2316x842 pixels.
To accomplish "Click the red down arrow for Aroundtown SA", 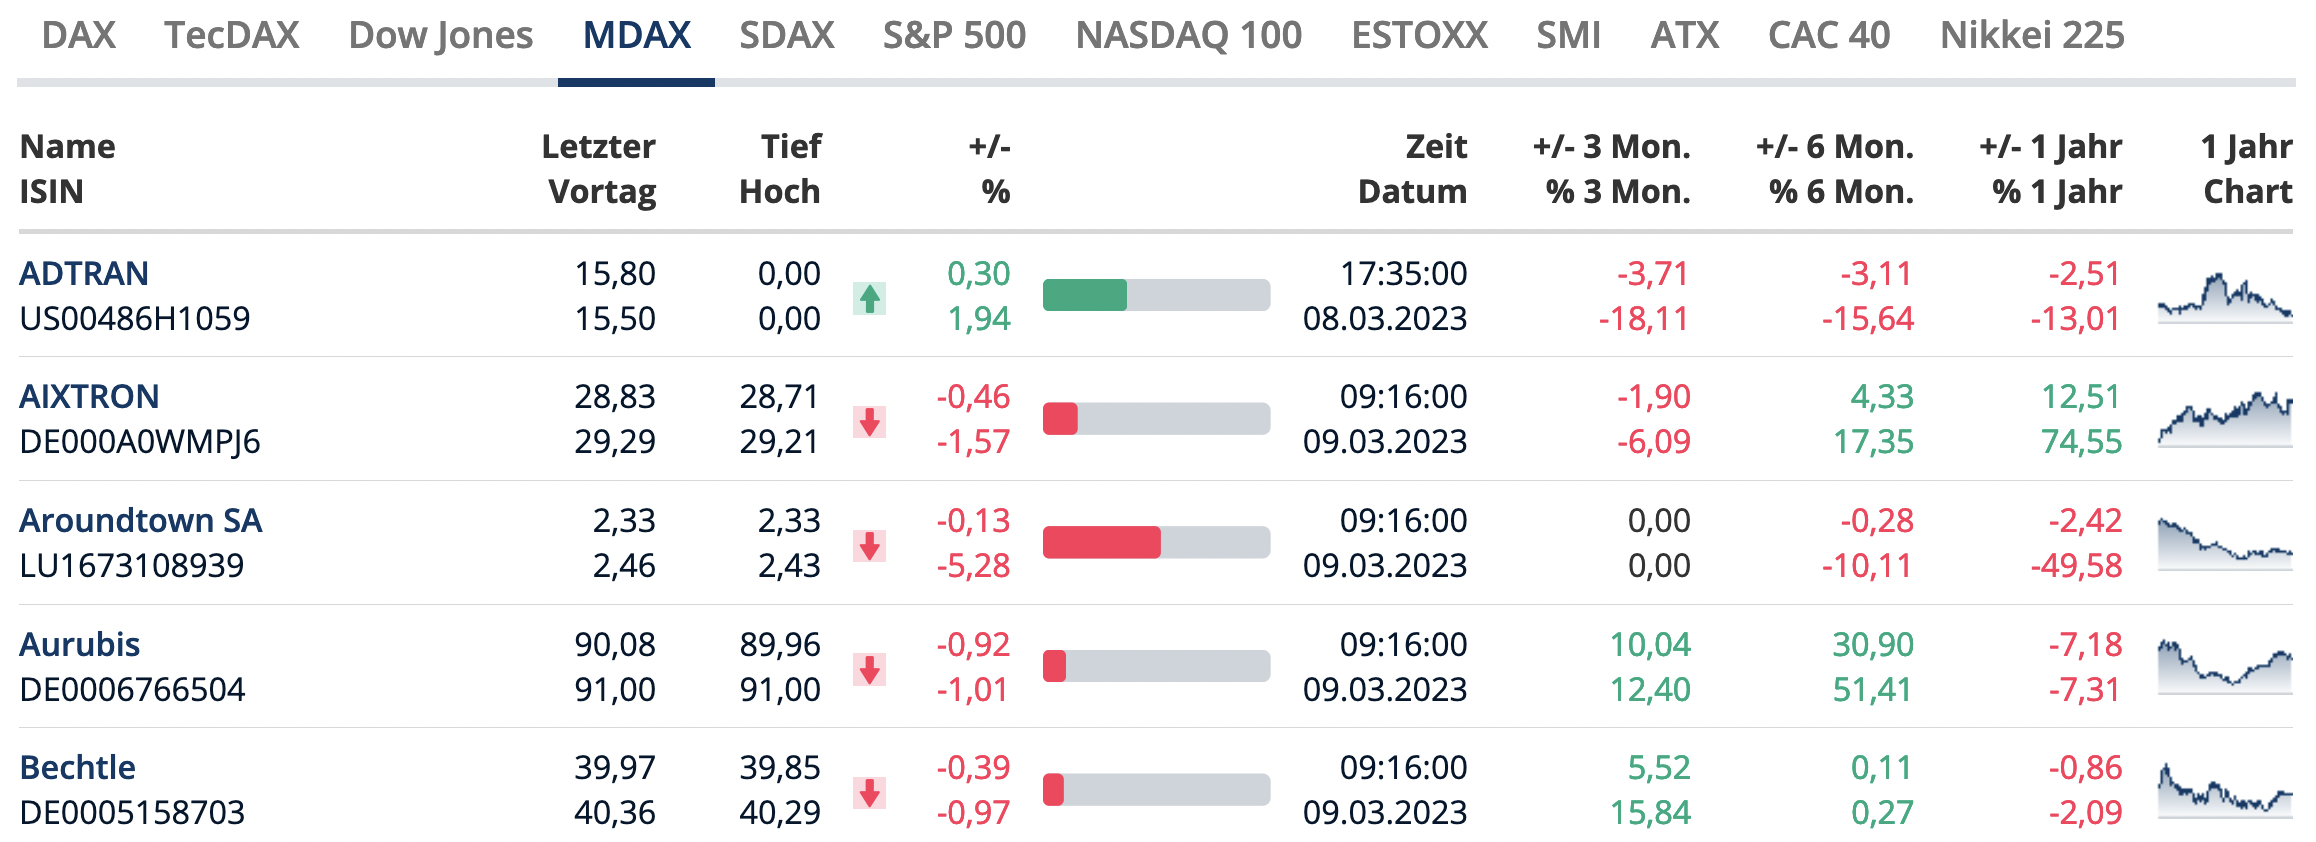I will pos(869,545).
